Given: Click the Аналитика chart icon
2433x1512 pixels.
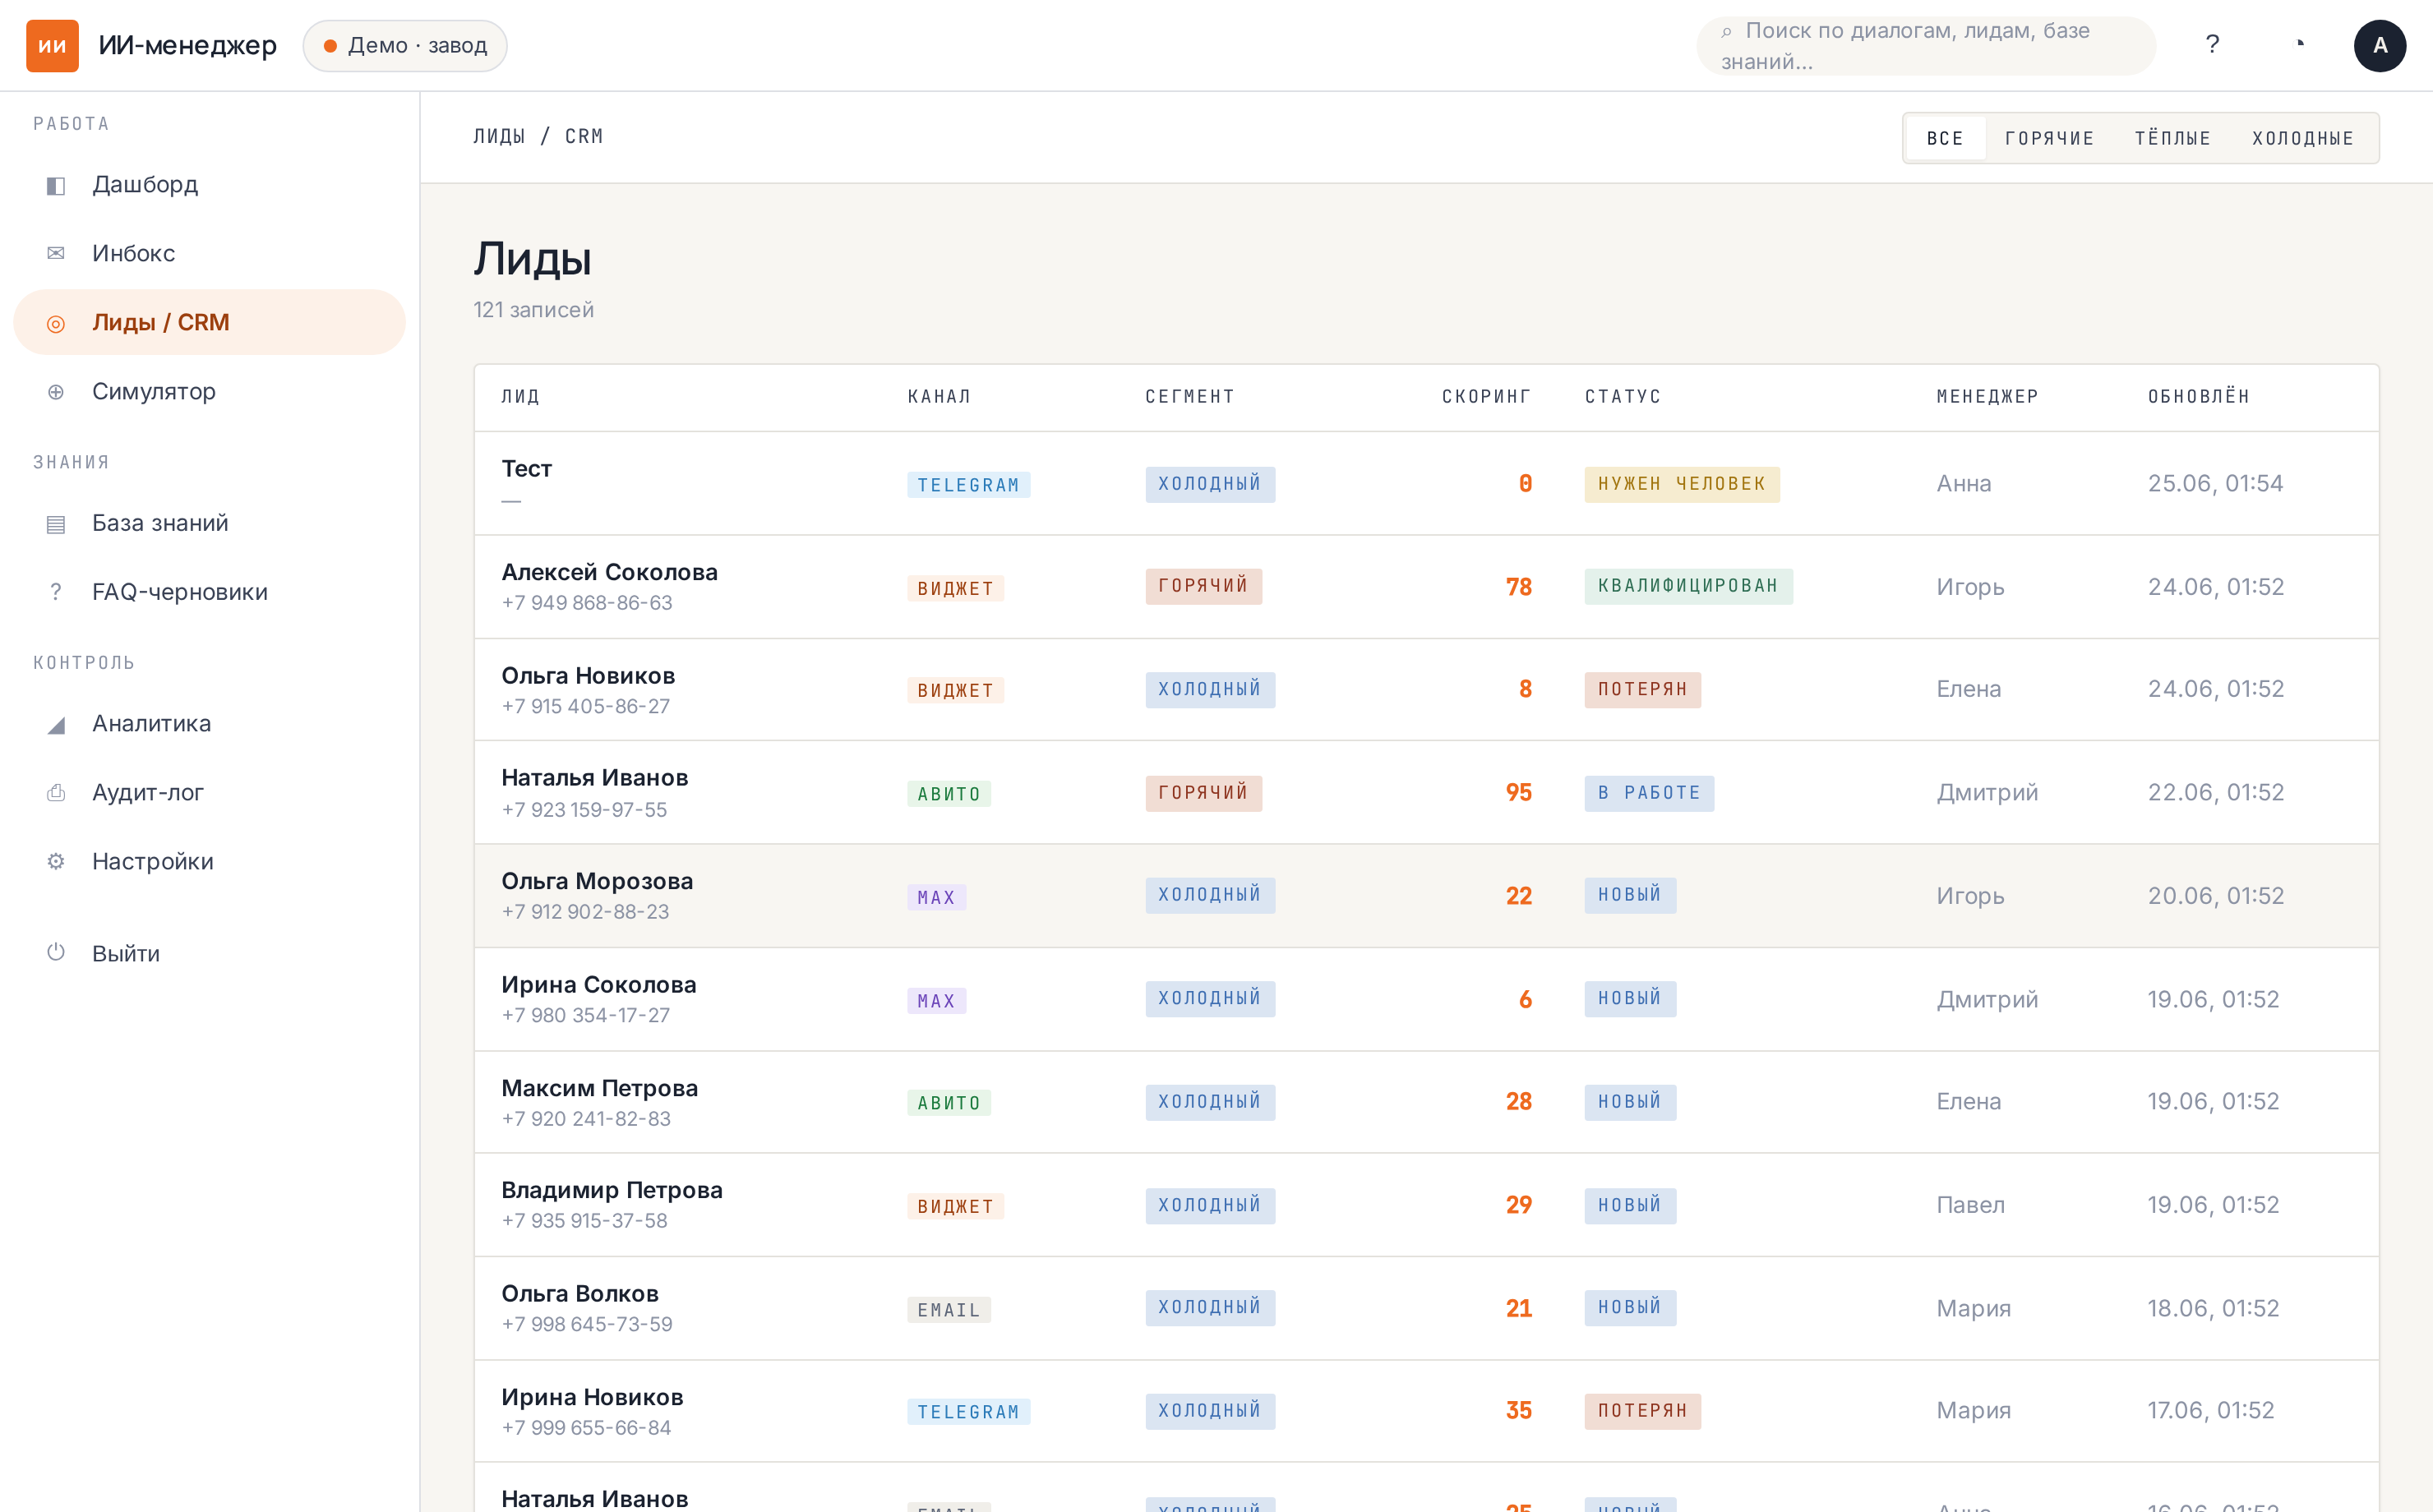Looking at the screenshot, I should tap(56, 724).
